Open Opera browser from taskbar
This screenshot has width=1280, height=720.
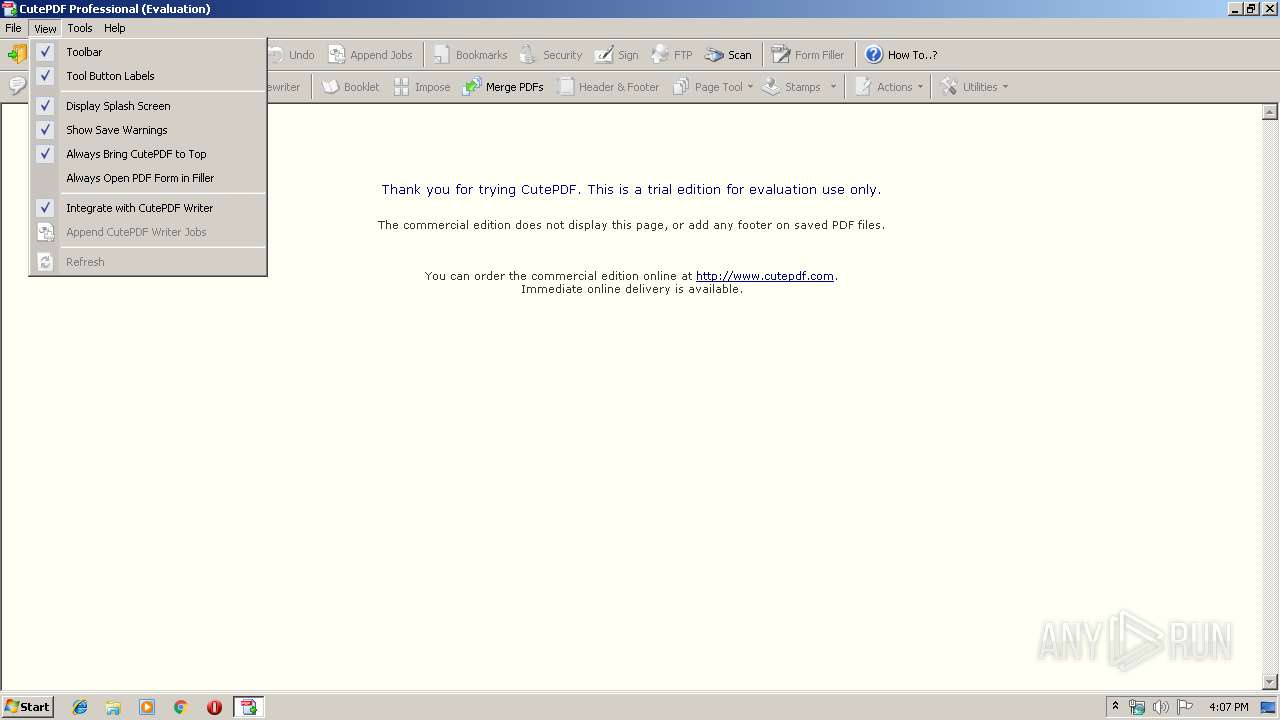(214, 707)
